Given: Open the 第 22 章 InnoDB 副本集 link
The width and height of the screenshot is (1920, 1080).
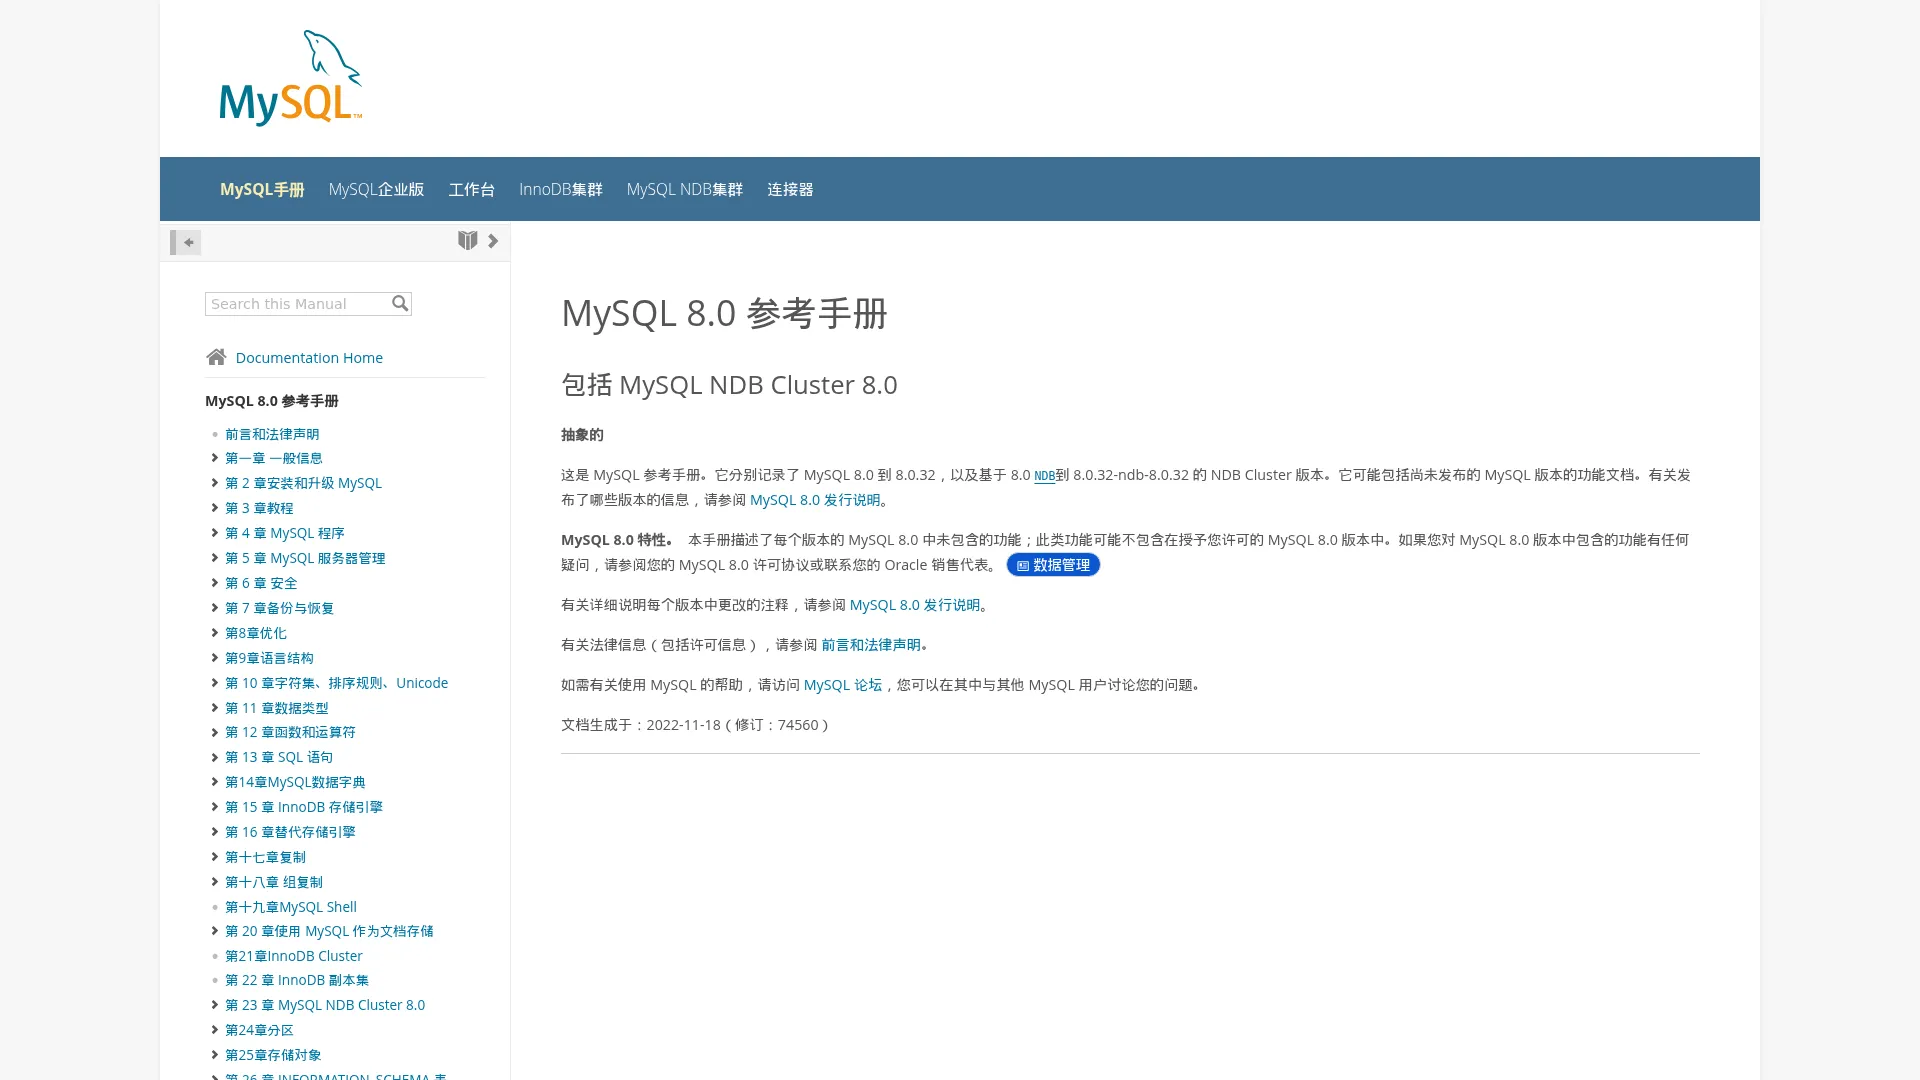Looking at the screenshot, I should point(297,980).
